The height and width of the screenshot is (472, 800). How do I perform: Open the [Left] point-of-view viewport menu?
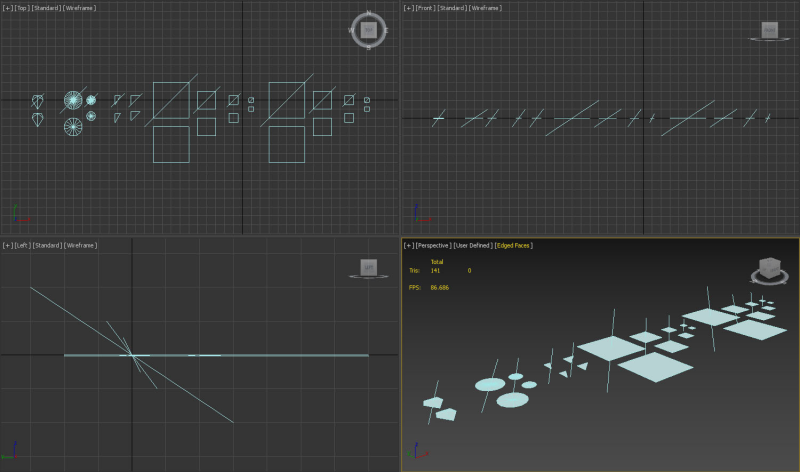pos(22,245)
